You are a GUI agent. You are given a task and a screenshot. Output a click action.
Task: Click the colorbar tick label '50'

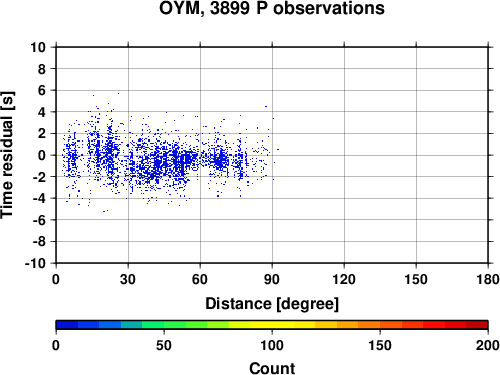164,345
